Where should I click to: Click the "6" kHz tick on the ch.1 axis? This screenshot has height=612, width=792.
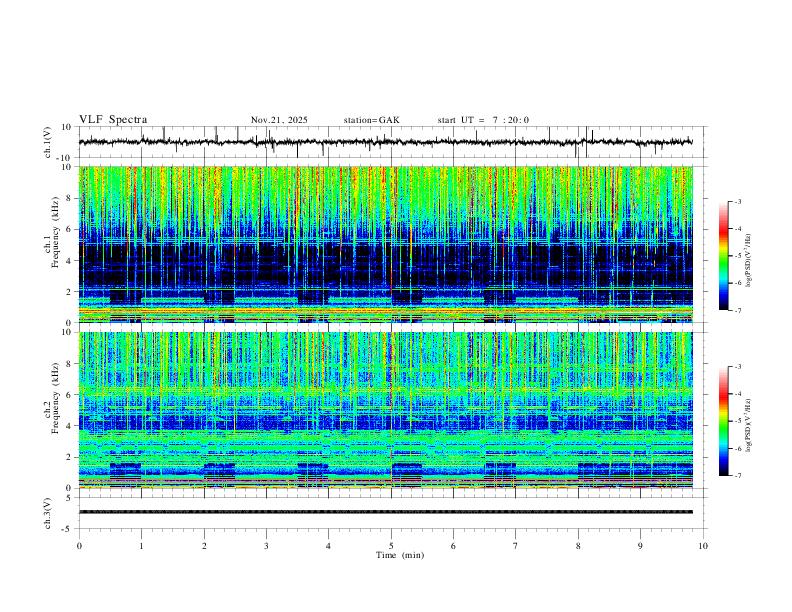[x=70, y=229]
